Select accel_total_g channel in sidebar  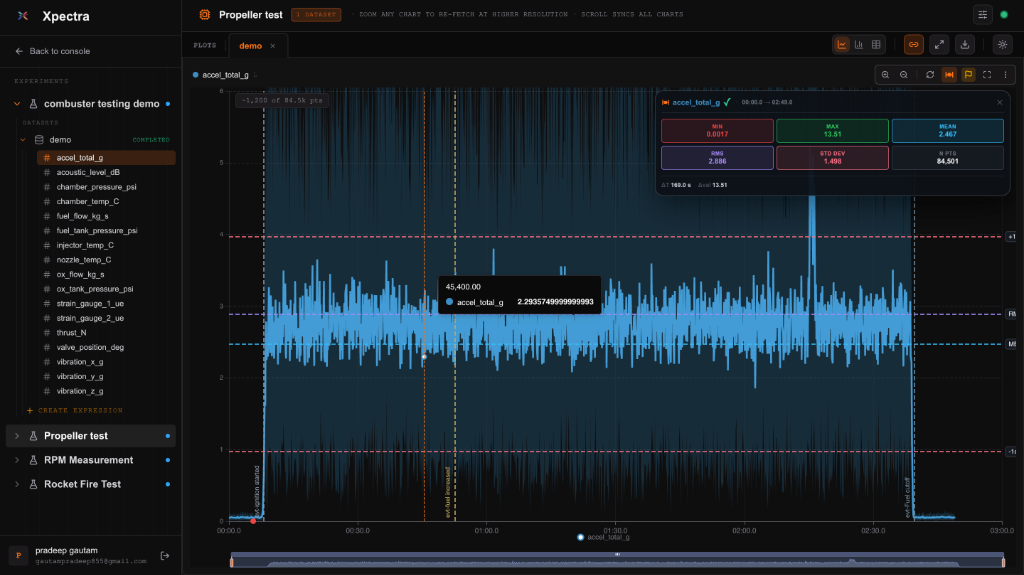[106, 157]
